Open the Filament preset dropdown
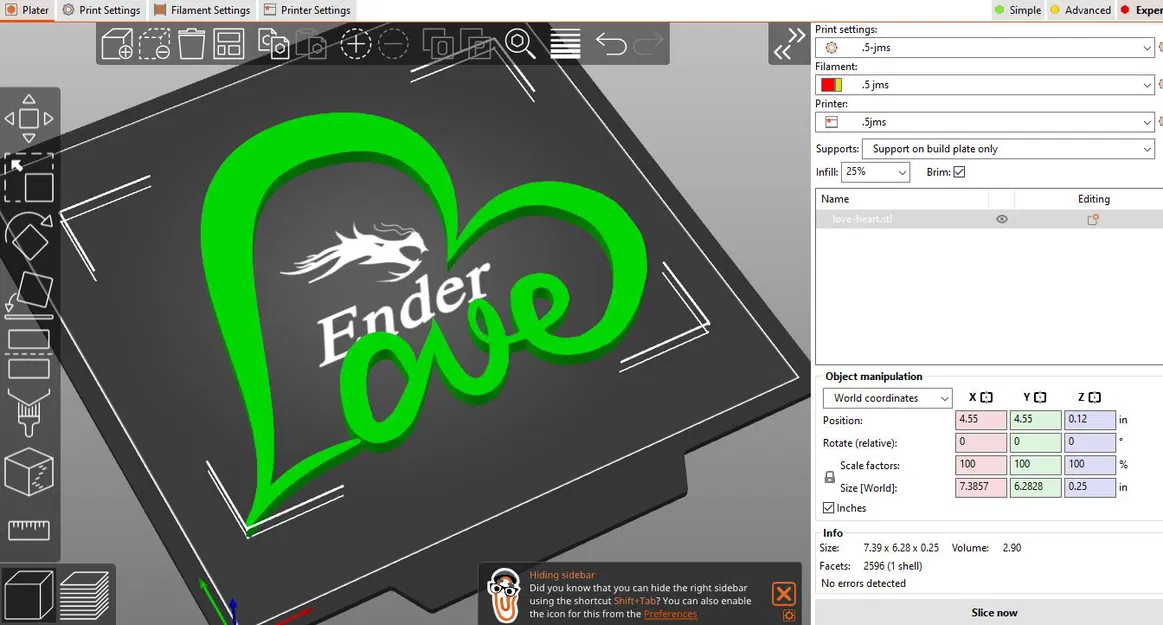The image size is (1163, 625). point(985,85)
